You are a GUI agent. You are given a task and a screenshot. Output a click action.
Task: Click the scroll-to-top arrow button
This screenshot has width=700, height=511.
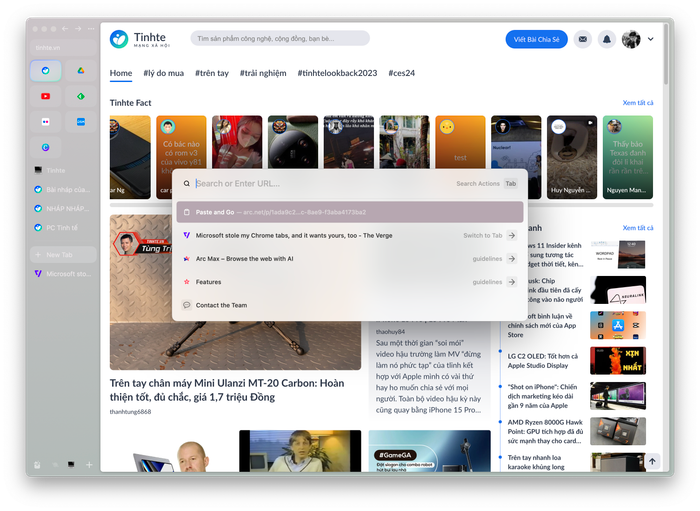coord(652,461)
